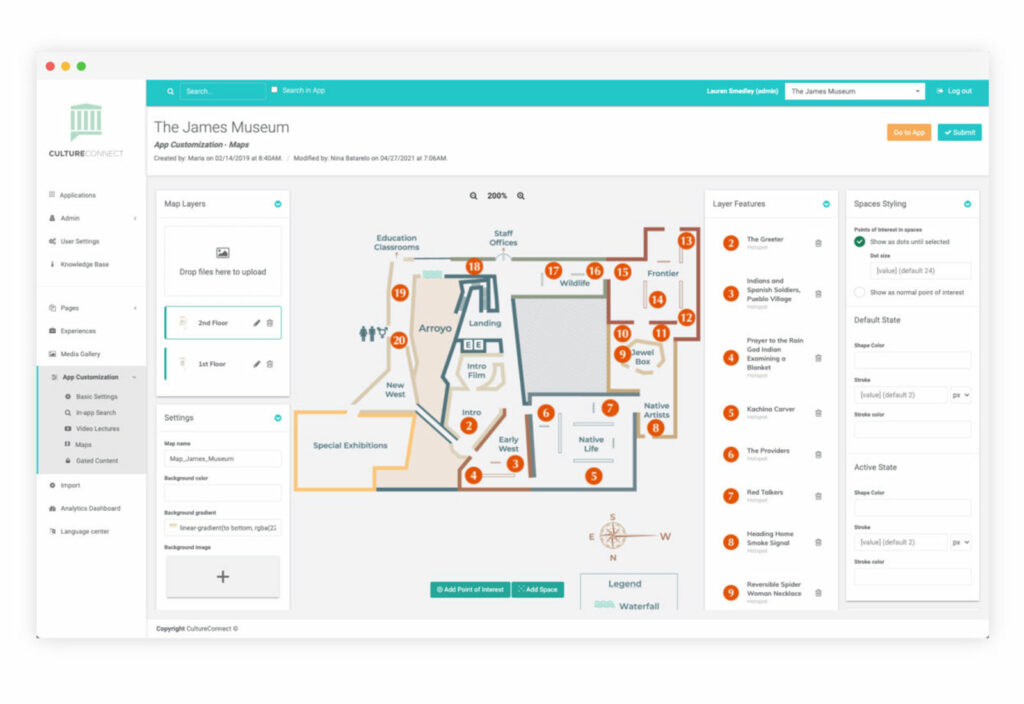Click hotspot marker 18 on the map
1024x704 pixels.
474,267
